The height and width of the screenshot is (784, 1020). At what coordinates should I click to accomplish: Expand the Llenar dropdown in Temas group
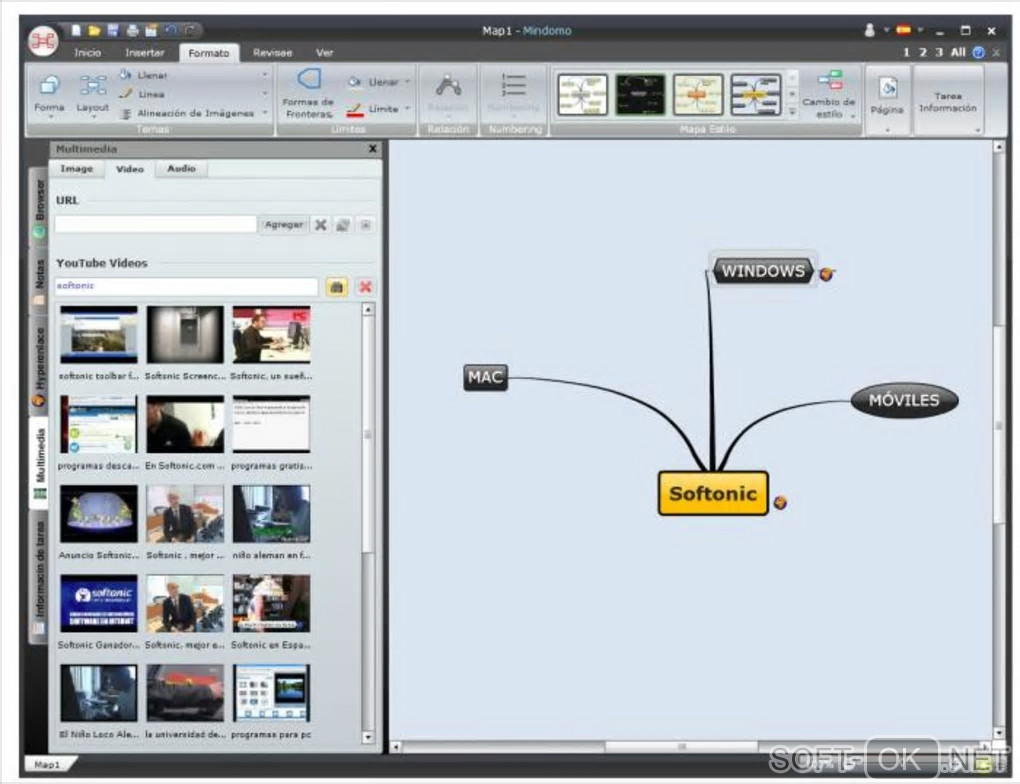(x=264, y=75)
